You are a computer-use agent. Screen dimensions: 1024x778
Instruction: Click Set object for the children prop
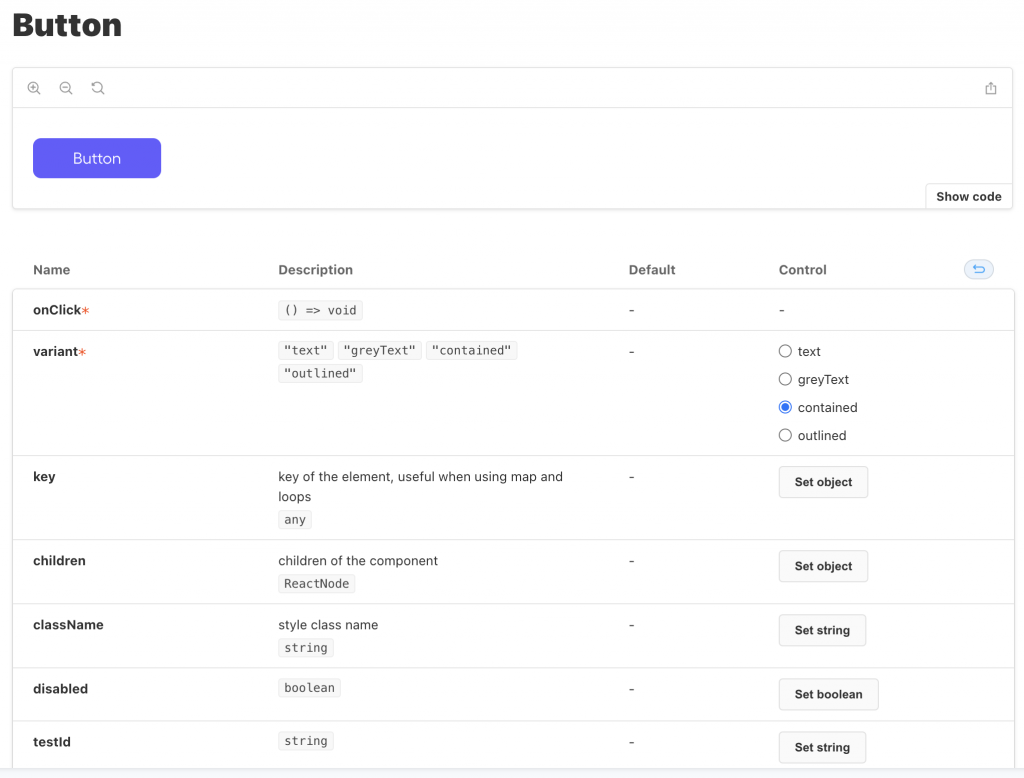(x=823, y=566)
